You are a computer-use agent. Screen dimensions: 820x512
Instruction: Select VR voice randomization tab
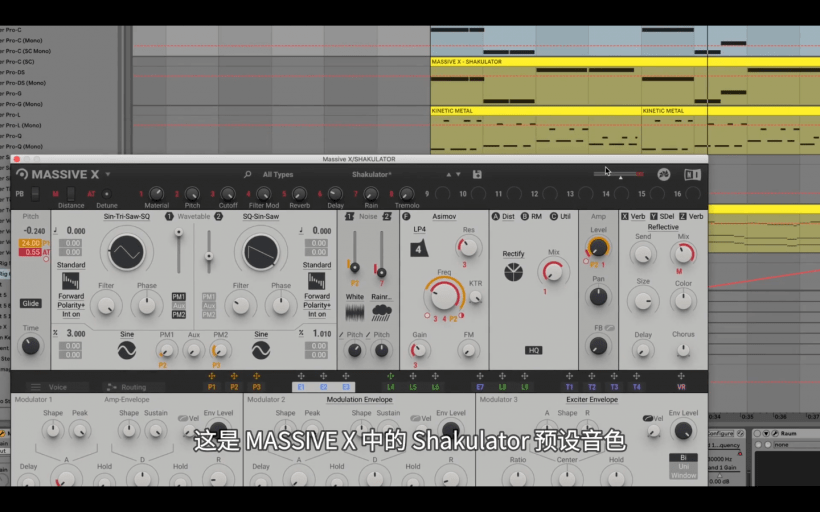coord(681,387)
